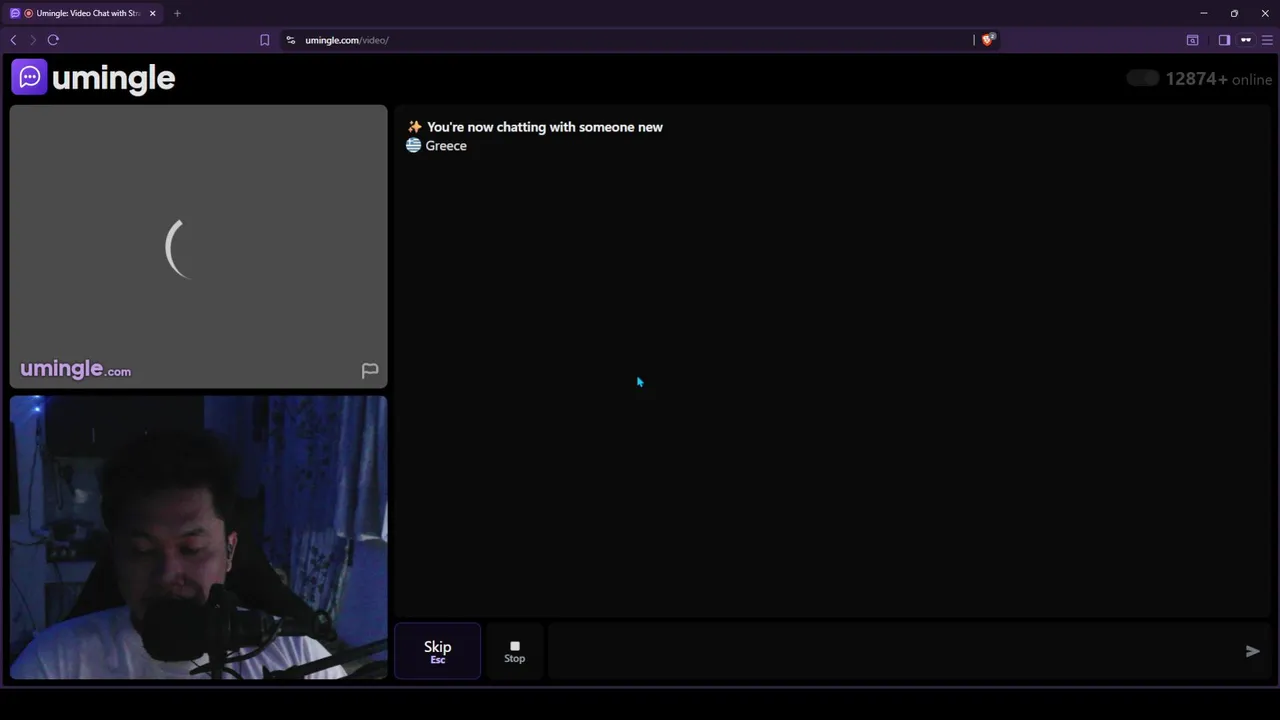Select your own webcam preview
The height and width of the screenshot is (720, 1280).
tap(198, 537)
